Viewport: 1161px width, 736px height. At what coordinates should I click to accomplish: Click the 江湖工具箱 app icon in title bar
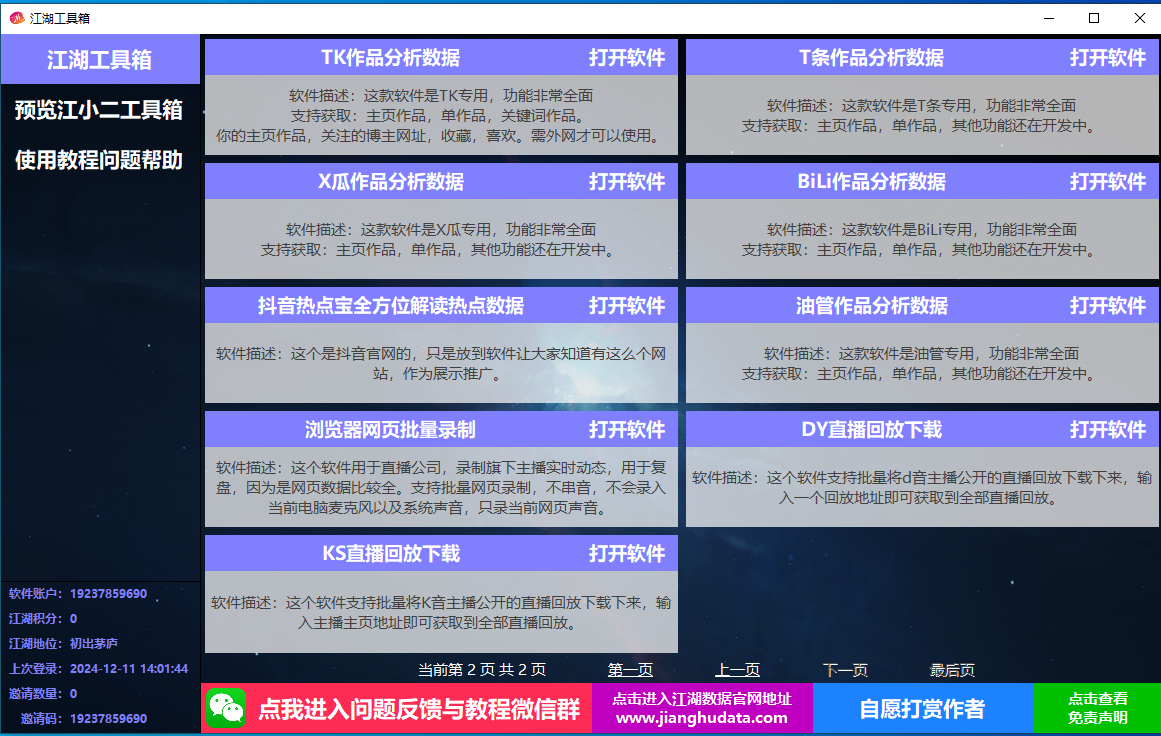(x=16, y=18)
